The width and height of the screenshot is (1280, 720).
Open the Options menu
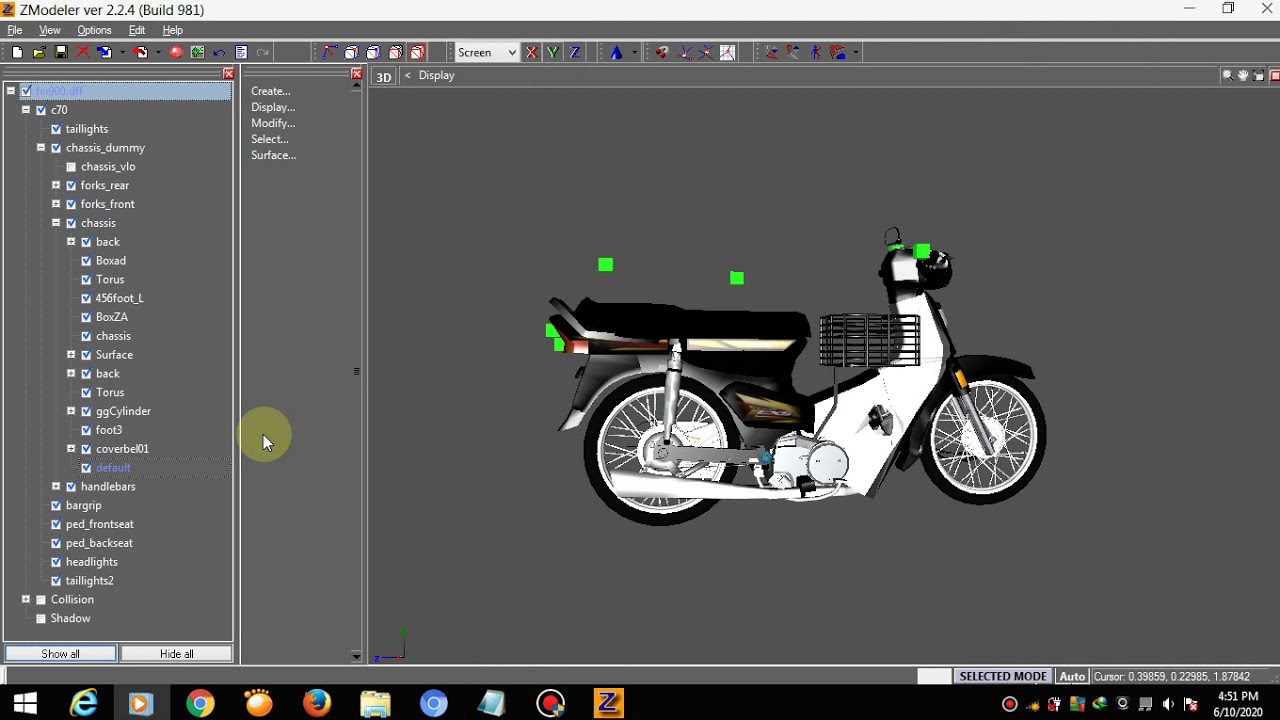coord(94,30)
